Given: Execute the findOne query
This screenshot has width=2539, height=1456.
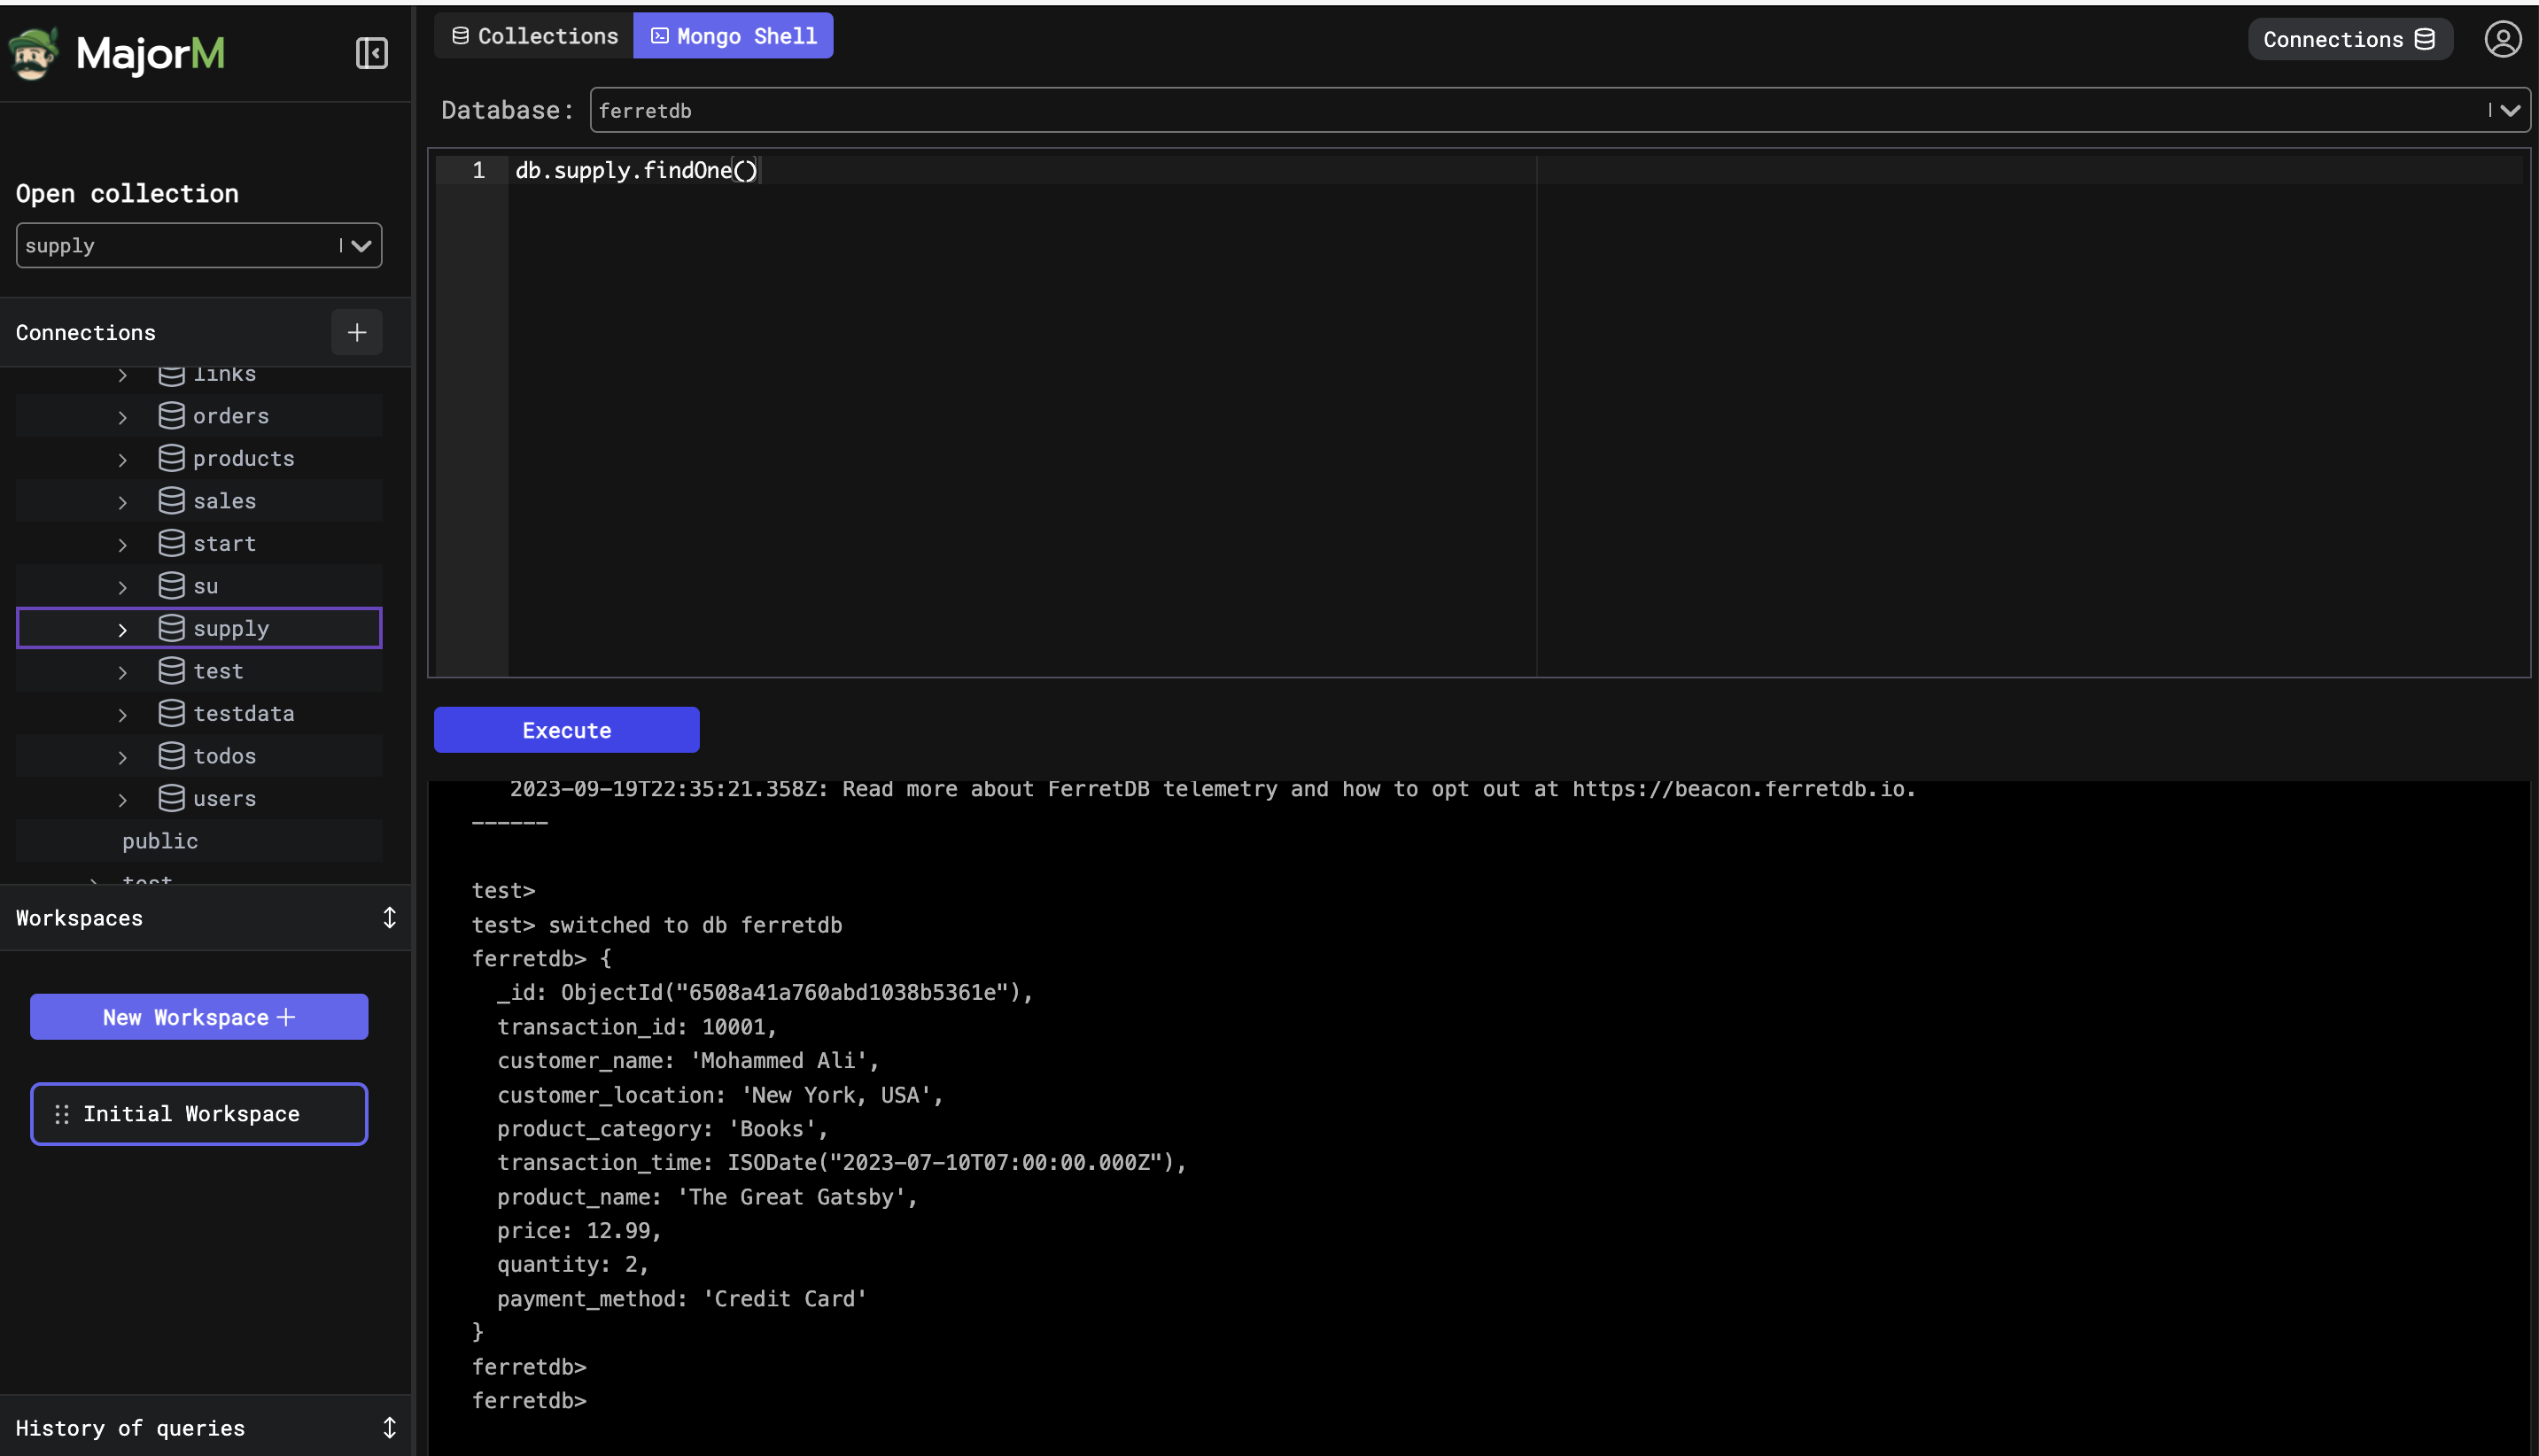Looking at the screenshot, I should [566, 729].
